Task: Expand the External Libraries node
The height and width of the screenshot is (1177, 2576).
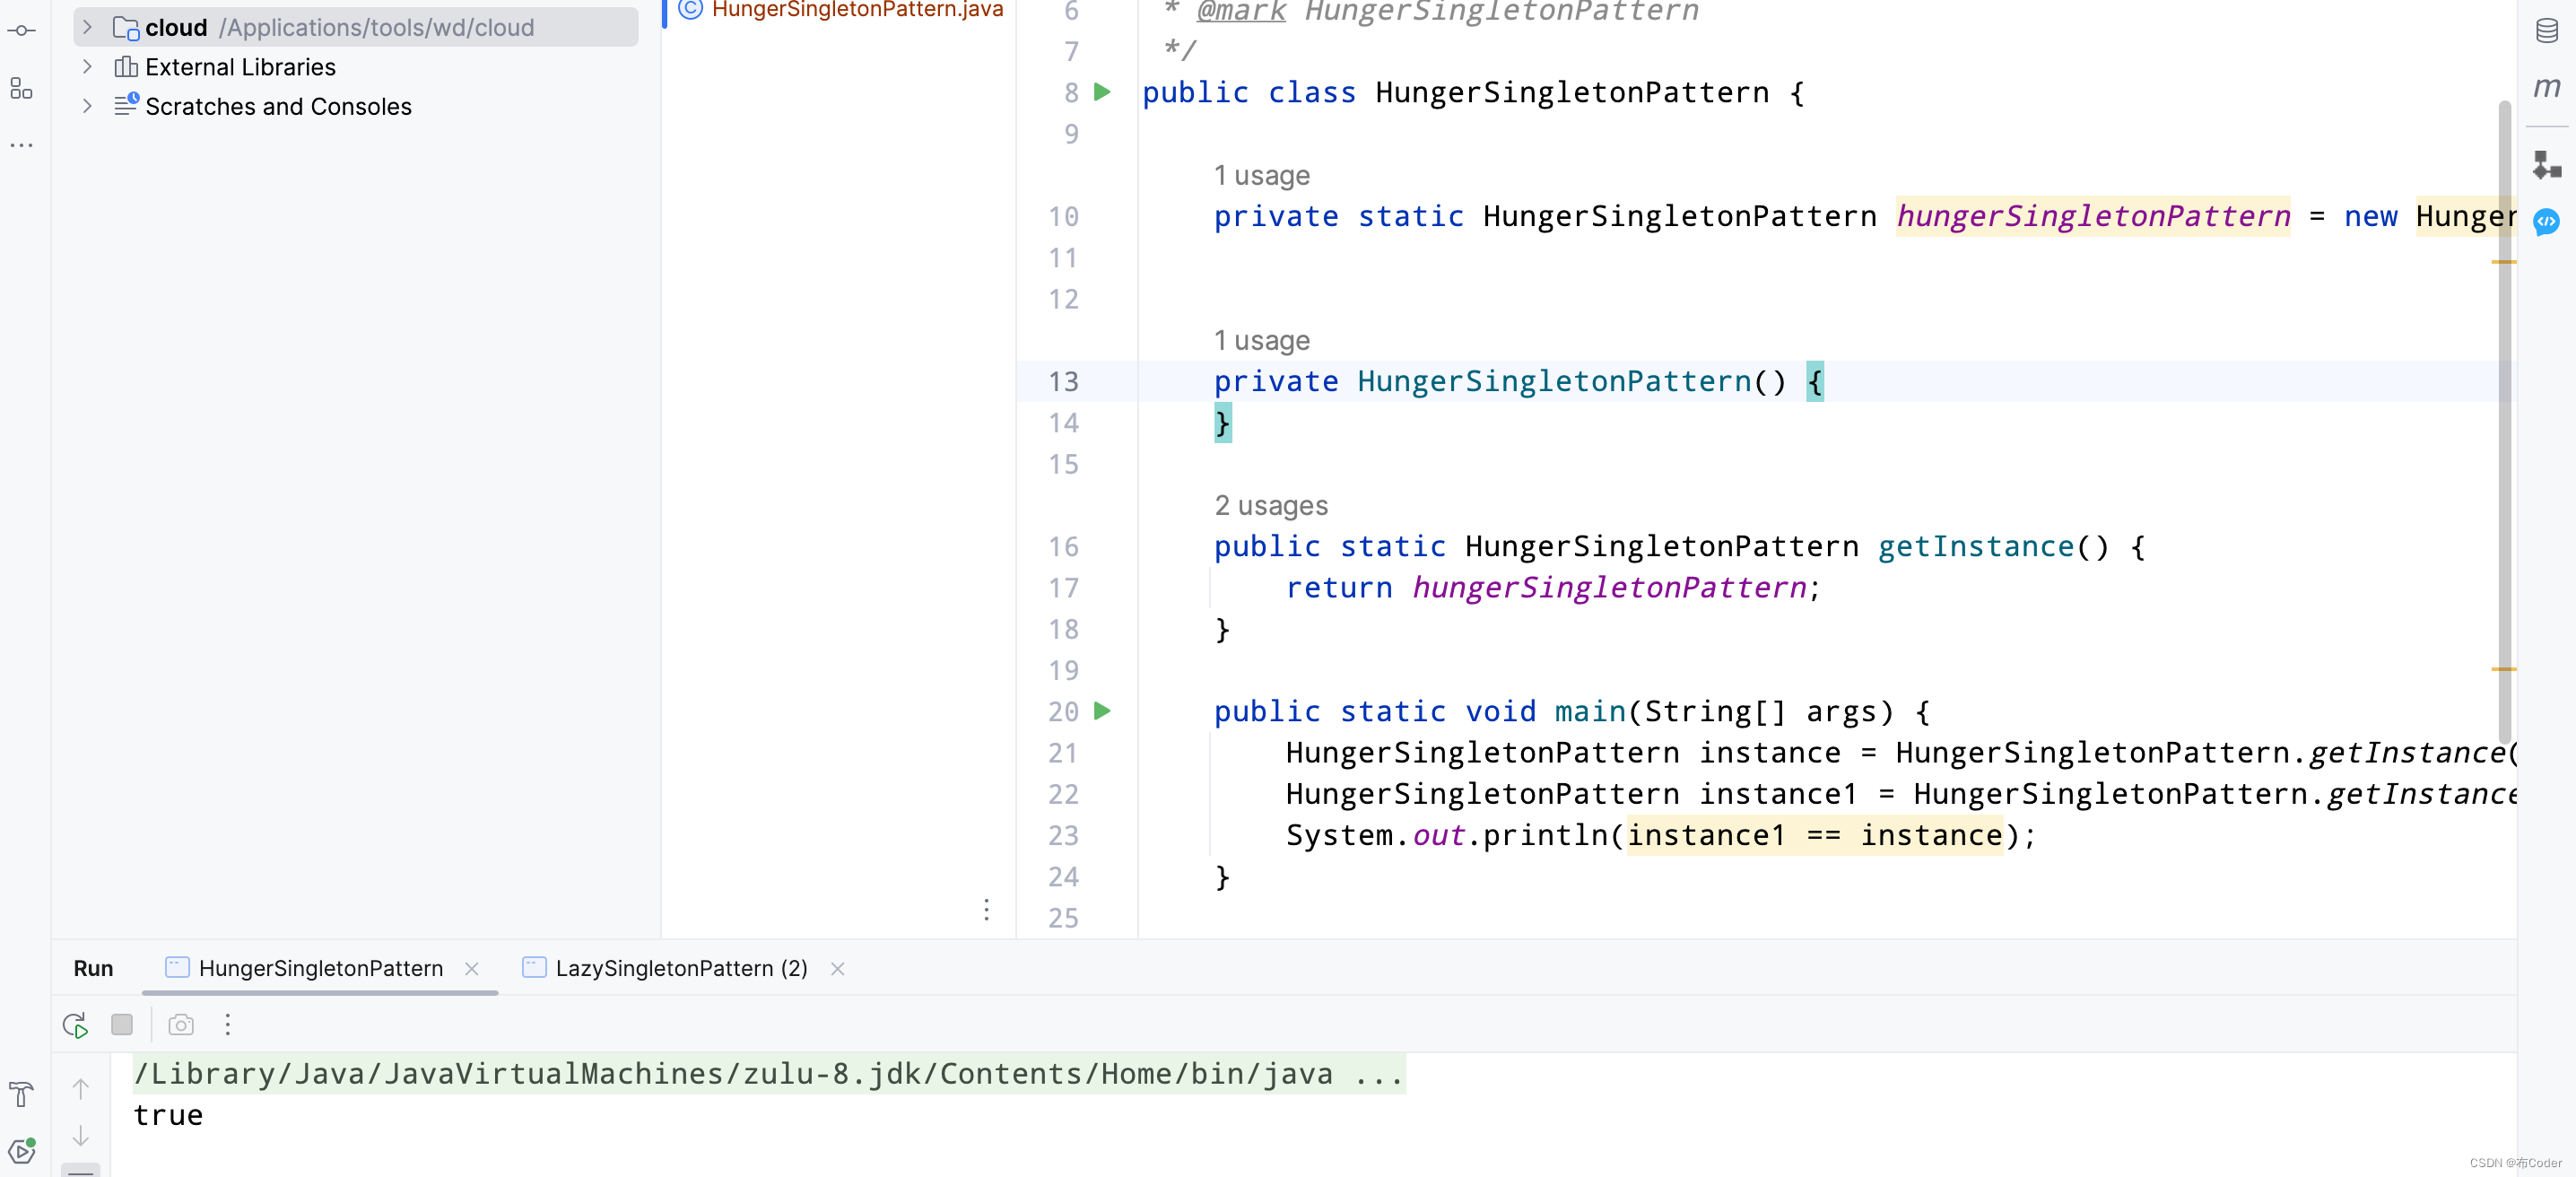Action: [87, 67]
